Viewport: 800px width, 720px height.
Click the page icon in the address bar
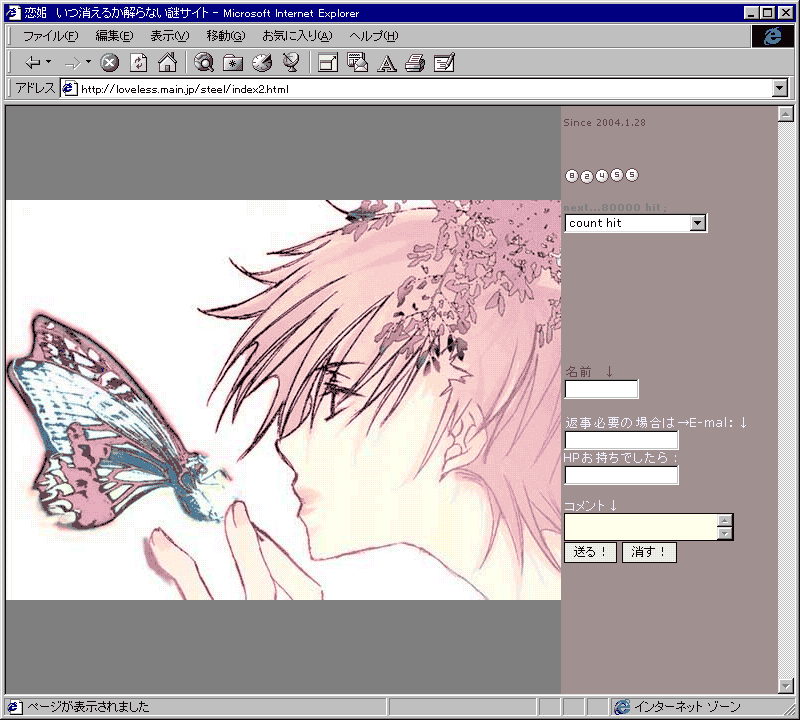point(69,89)
